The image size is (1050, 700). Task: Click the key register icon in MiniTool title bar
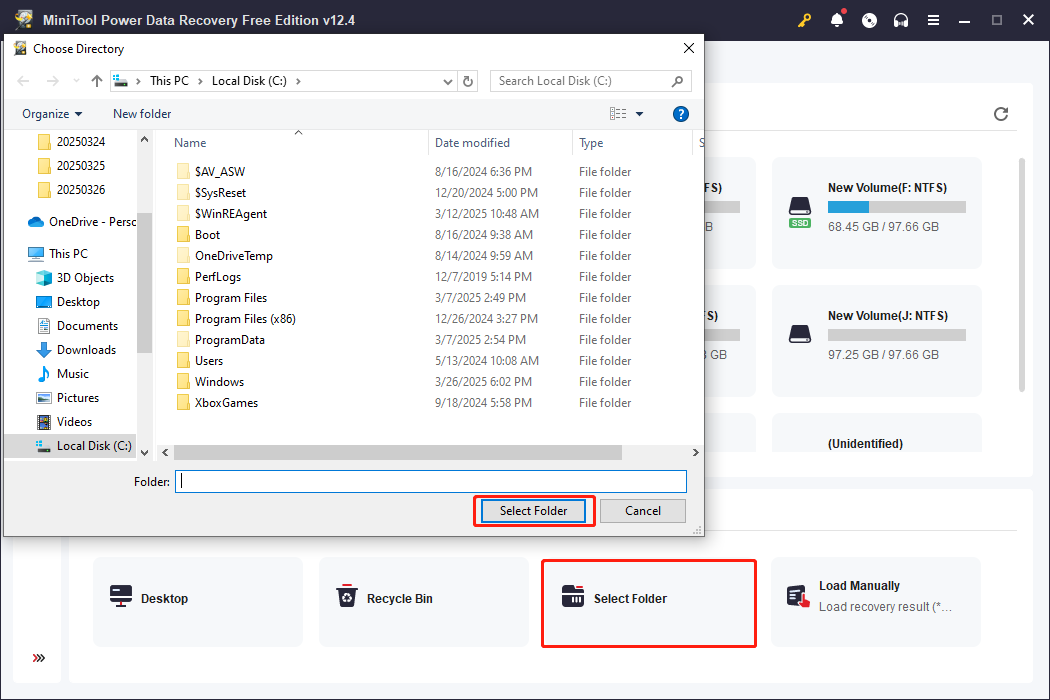pyautogui.click(x=804, y=20)
